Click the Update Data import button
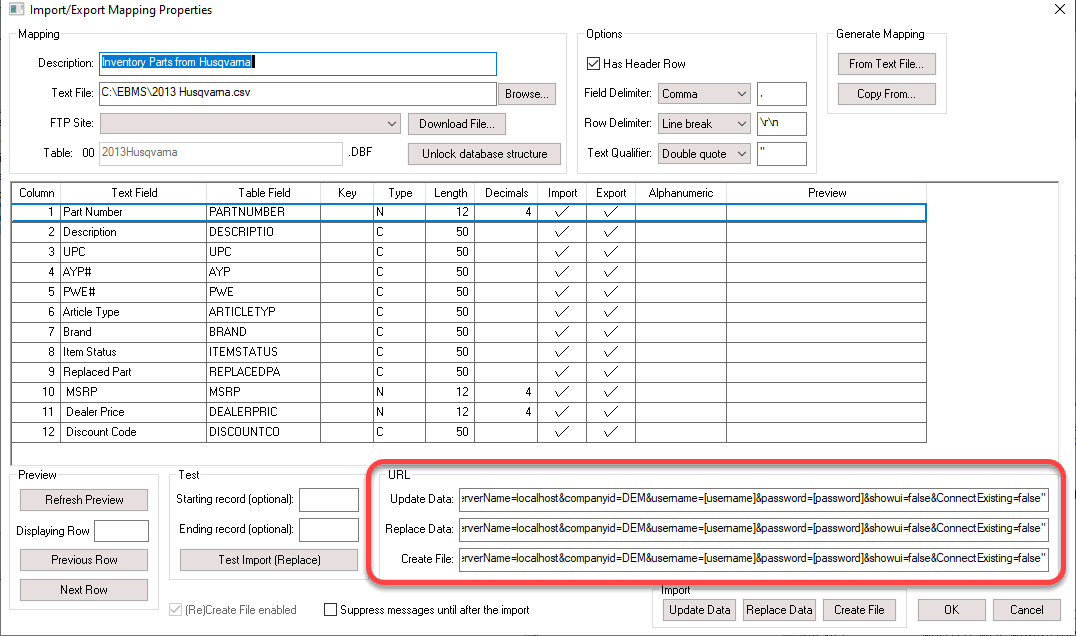Image resolution: width=1076 pixels, height=636 pixels. (x=699, y=610)
